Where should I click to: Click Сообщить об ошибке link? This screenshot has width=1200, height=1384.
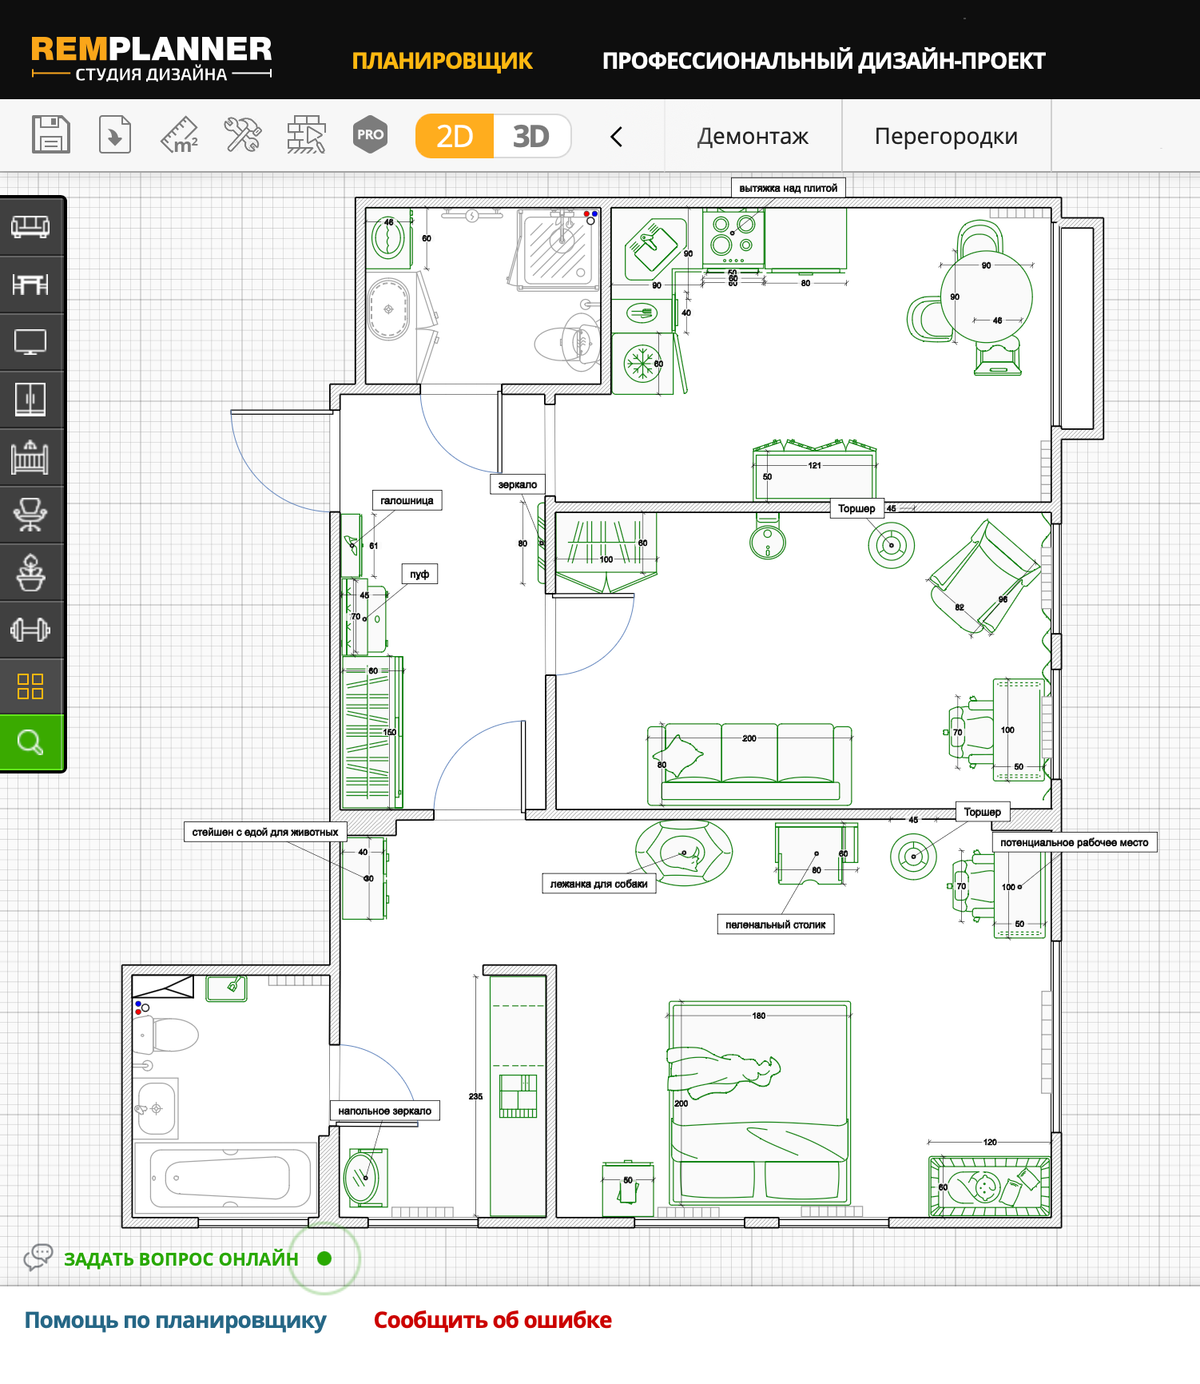coord(492,1320)
